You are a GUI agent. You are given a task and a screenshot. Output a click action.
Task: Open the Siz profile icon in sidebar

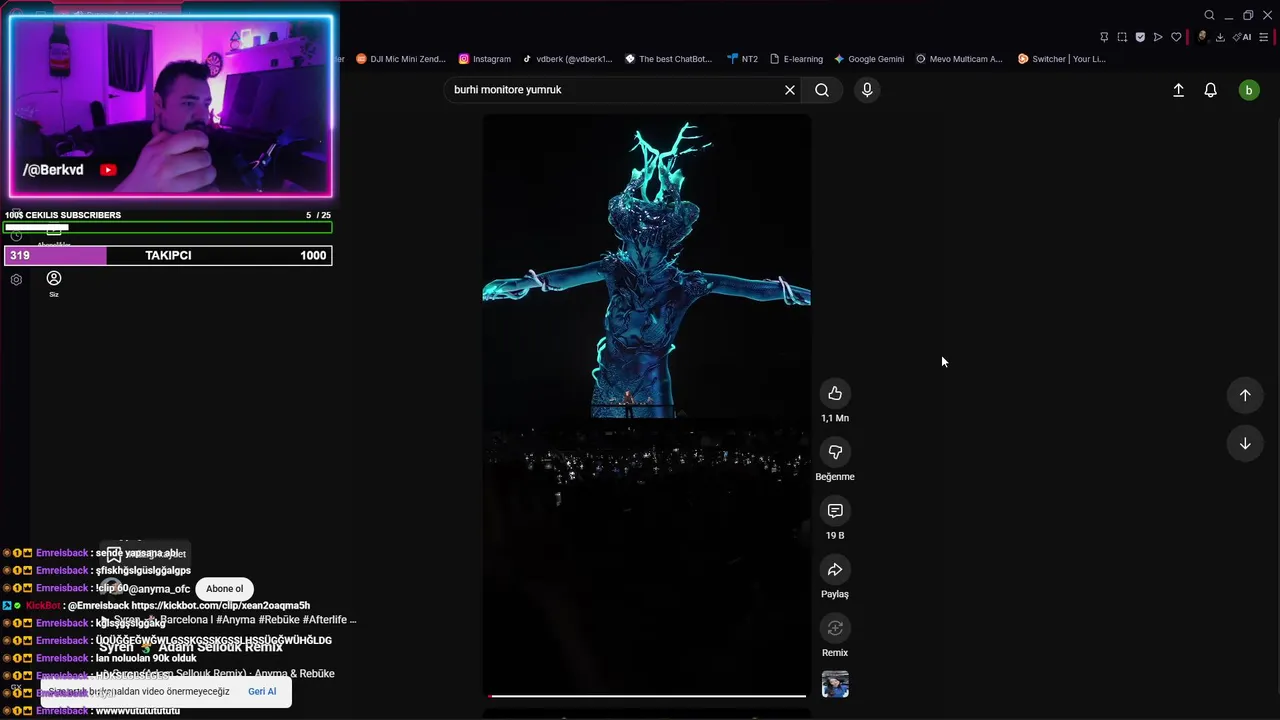(x=54, y=283)
